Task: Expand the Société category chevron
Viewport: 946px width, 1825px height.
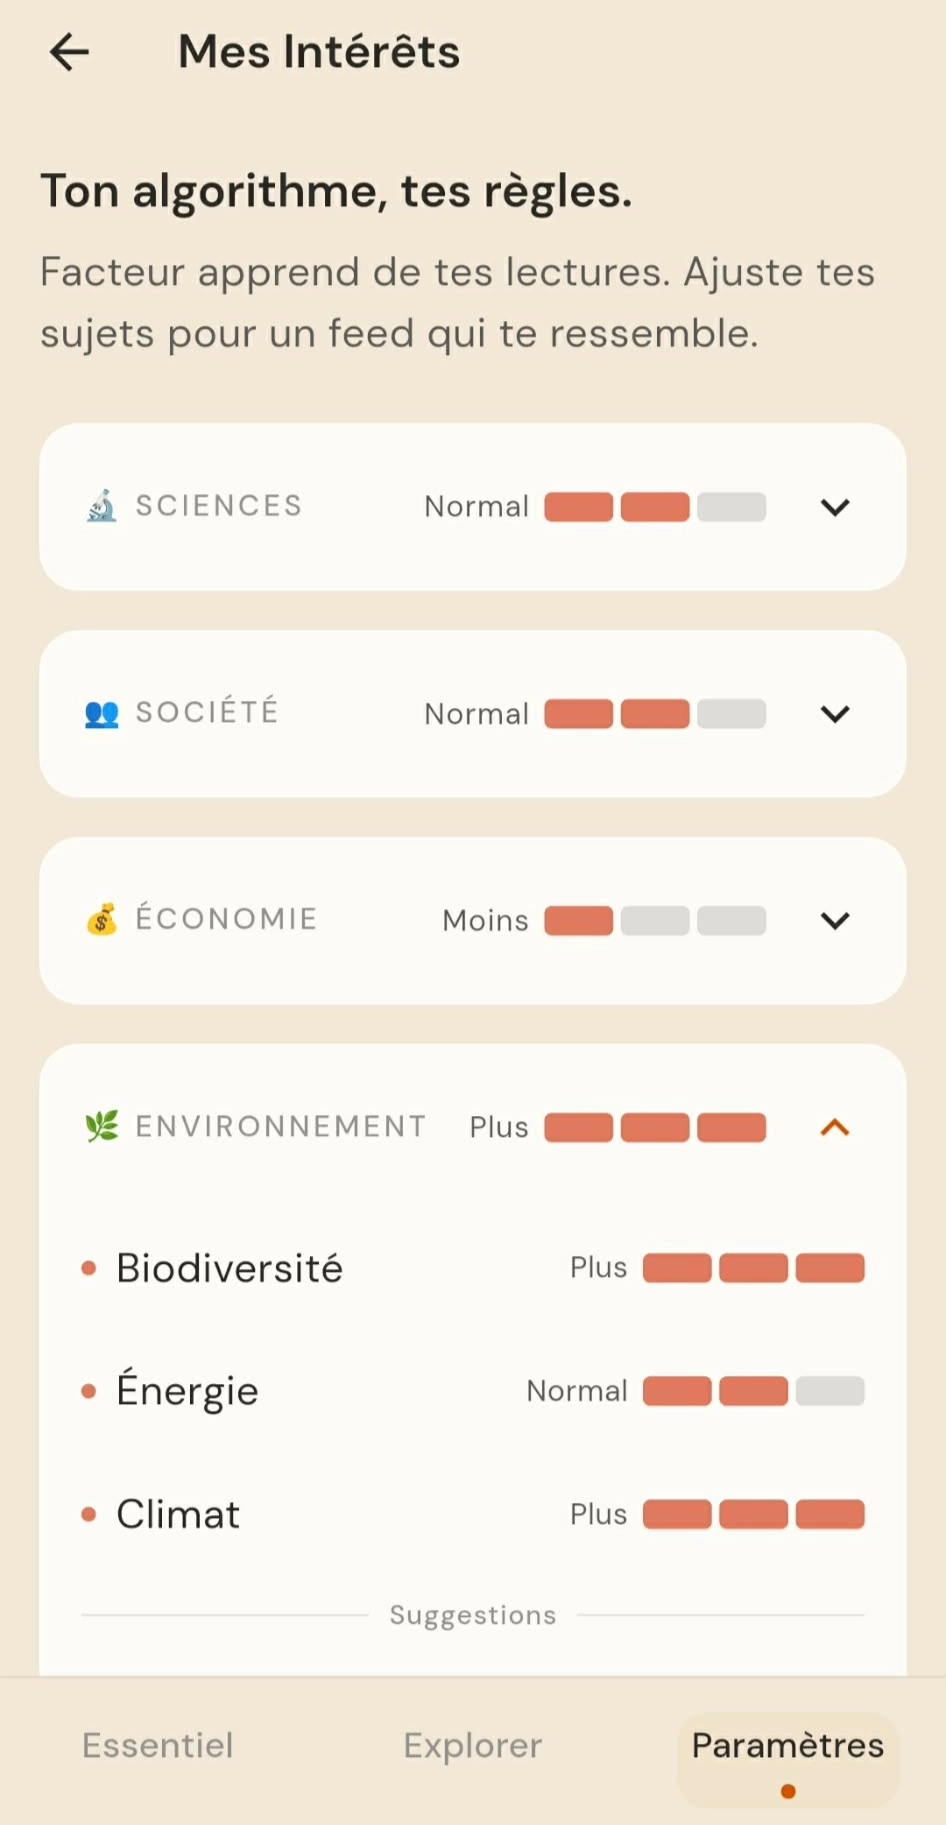Action: tap(835, 714)
